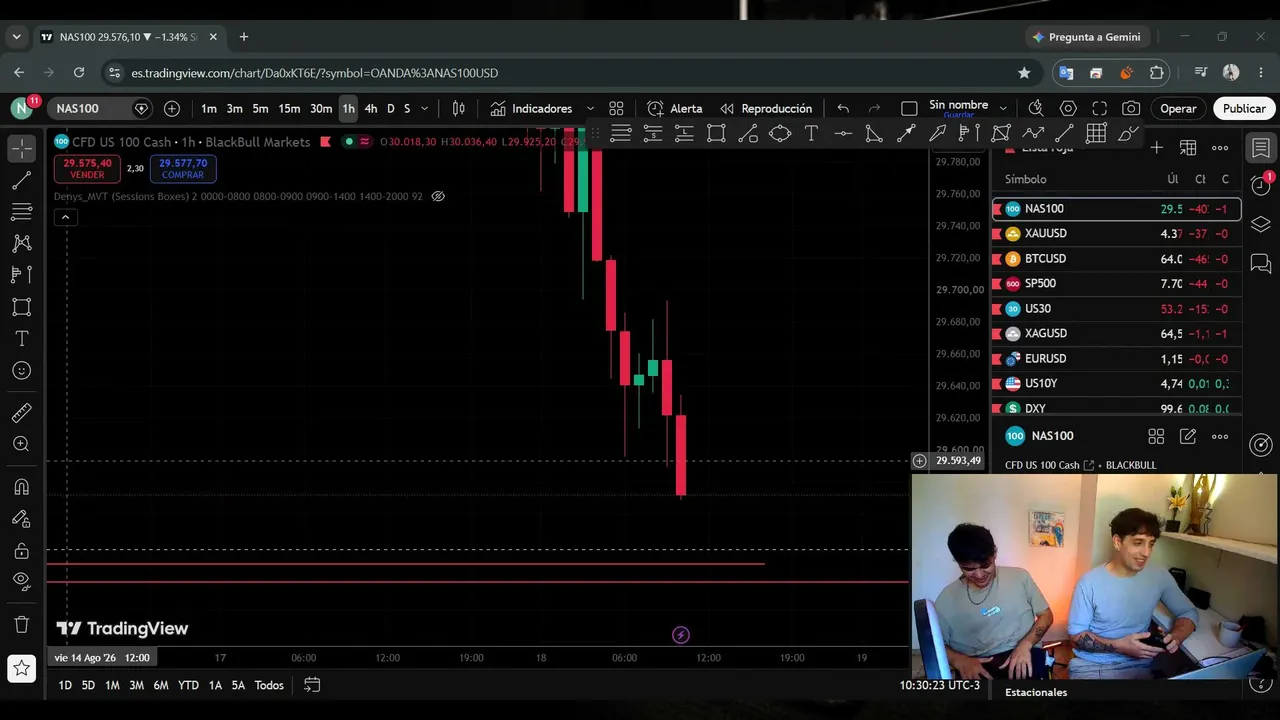Image resolution: width=1280 pixels, height=720 pixels.
Task: Switch to the 4h timeframe
Action: (371, 108)
